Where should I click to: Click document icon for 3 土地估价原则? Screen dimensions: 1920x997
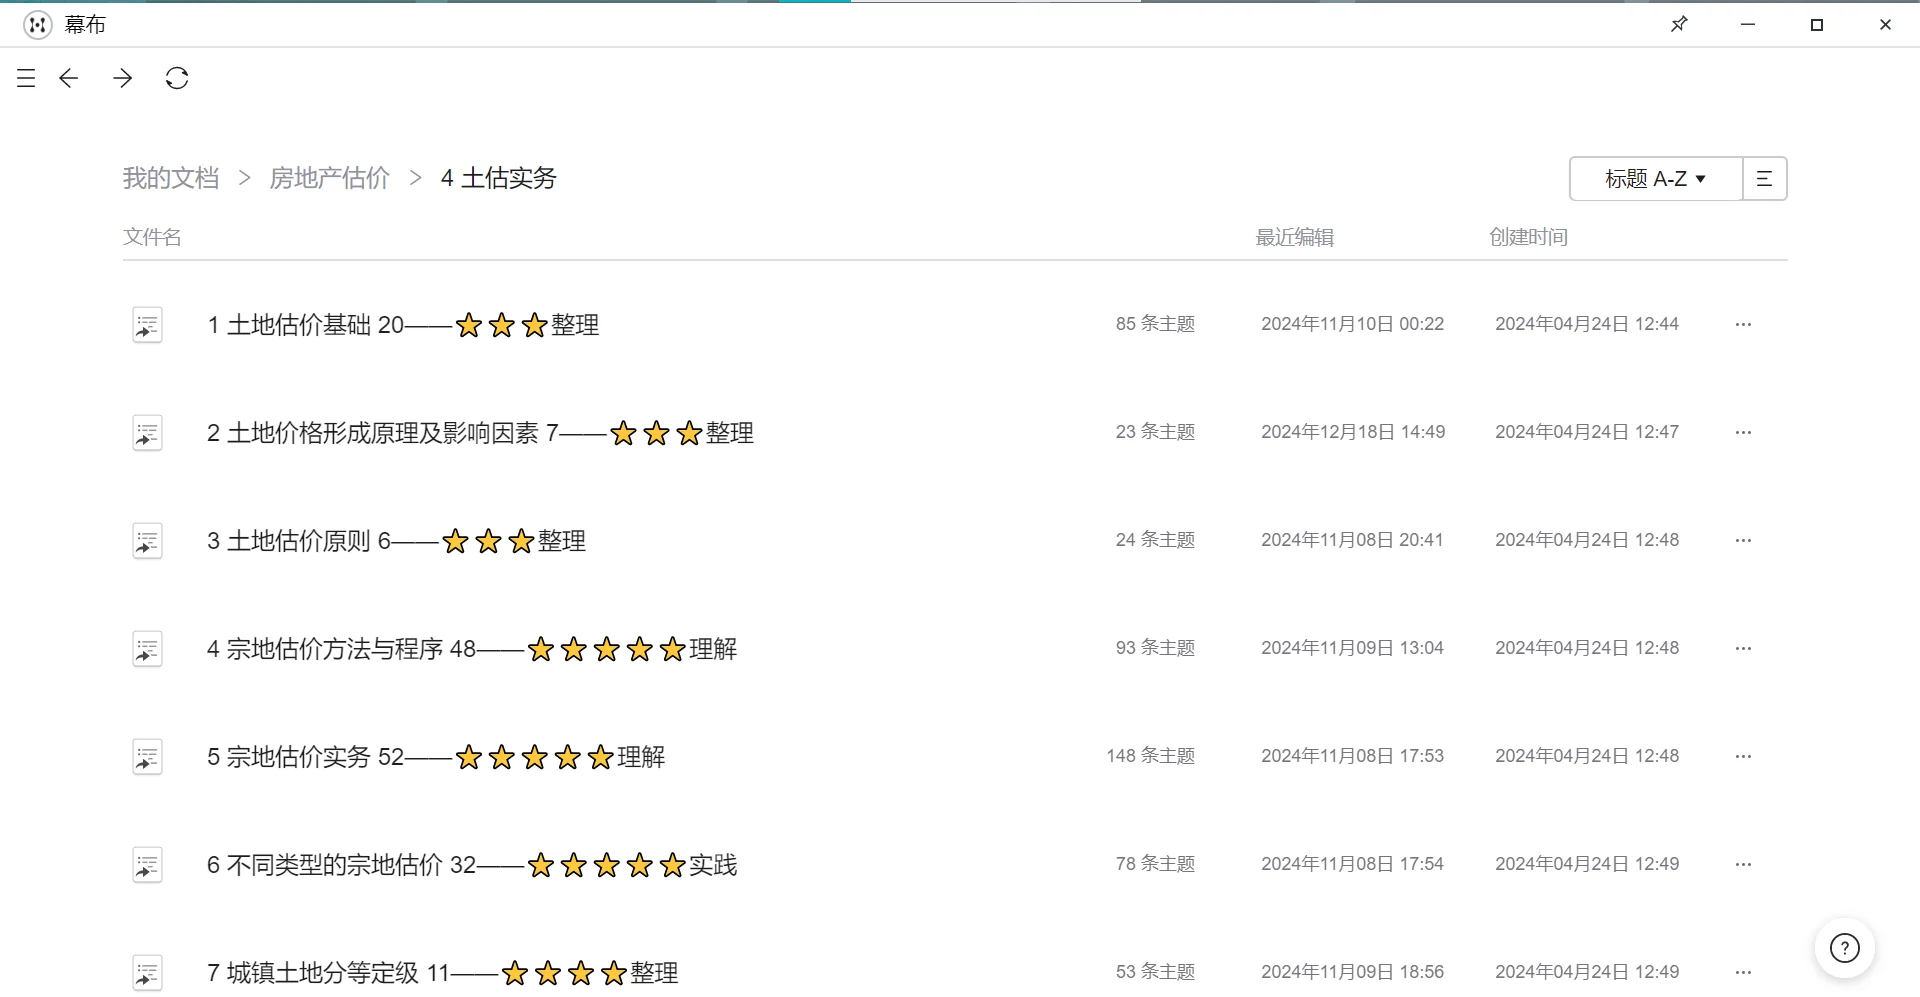click(x=147, y=541)
